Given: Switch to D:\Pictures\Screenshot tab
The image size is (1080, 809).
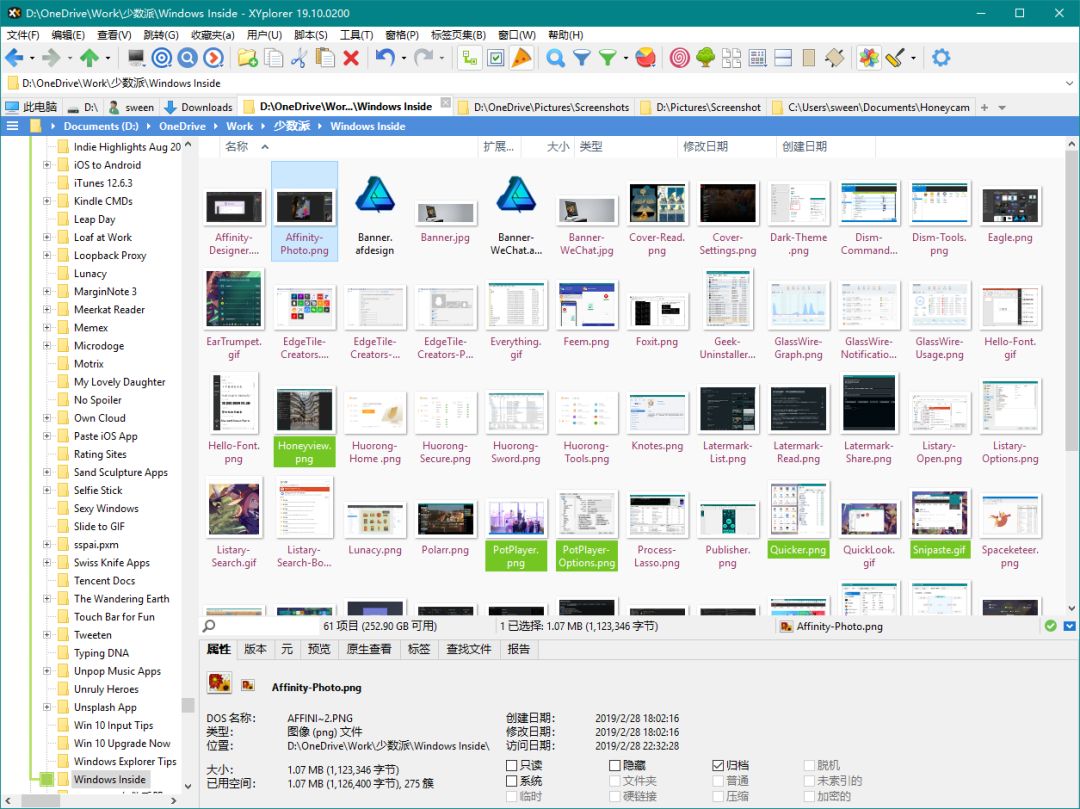Looking at the screenshot, I should pos(701,107).
